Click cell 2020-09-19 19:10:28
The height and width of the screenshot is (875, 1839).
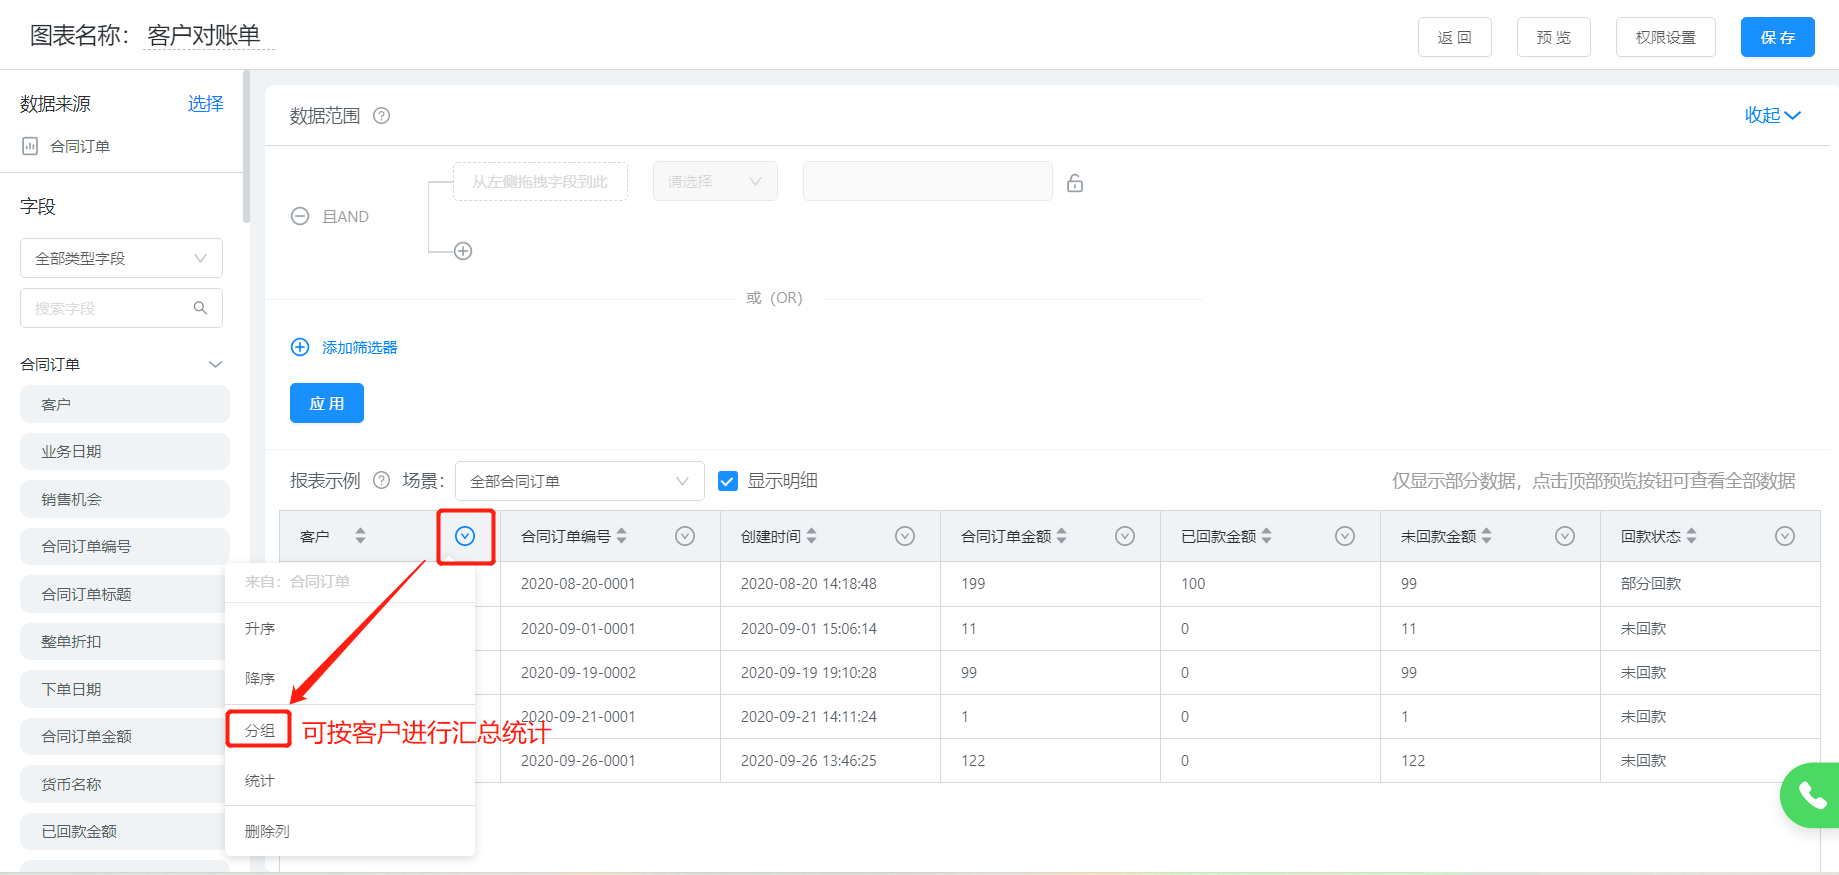[809, 673]
